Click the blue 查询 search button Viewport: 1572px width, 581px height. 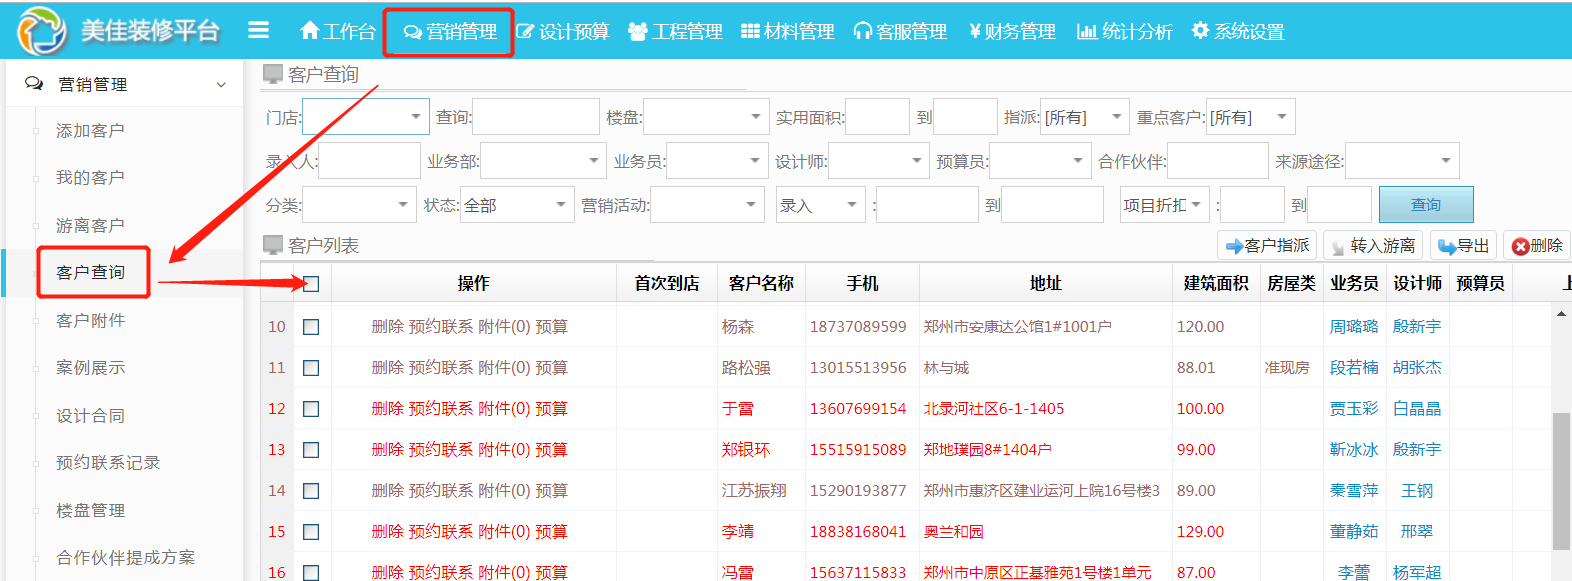click(1425, 205)
